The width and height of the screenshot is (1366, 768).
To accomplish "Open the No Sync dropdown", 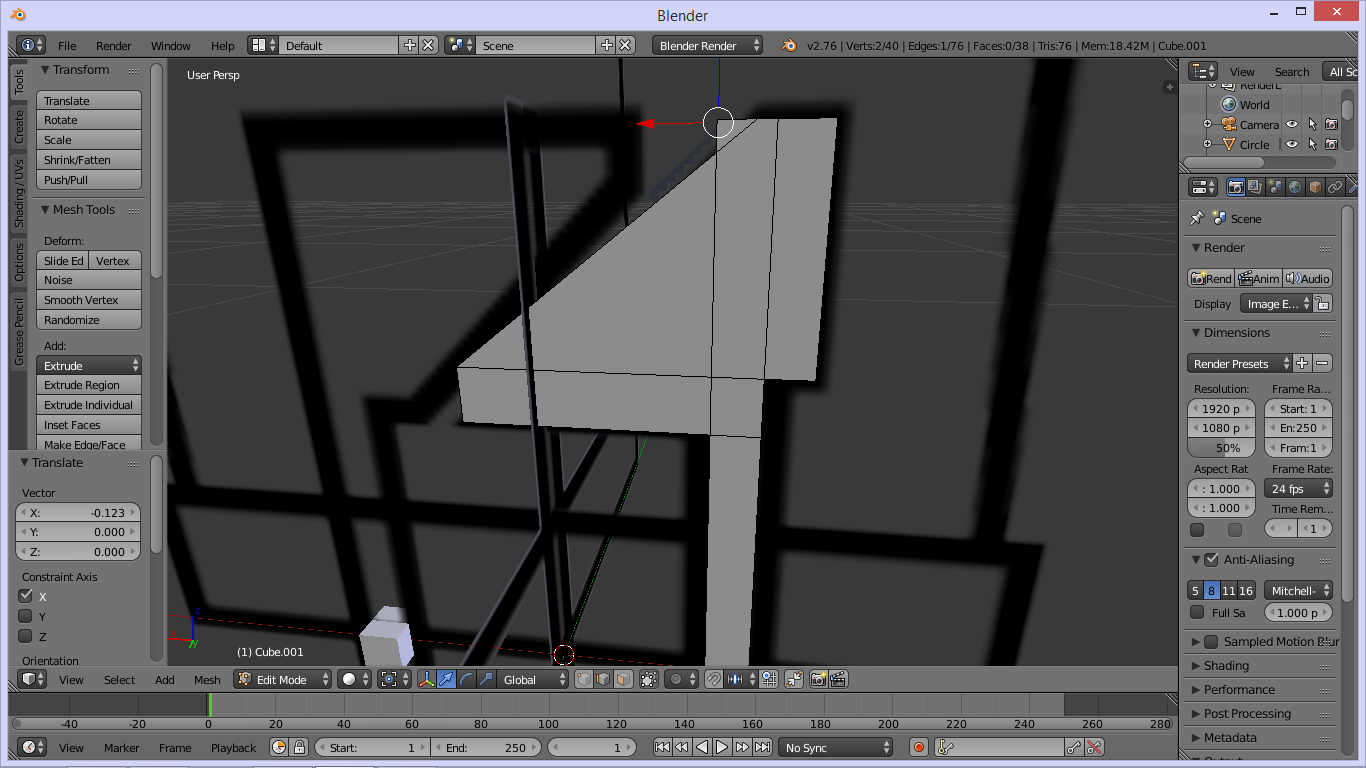I will click(x=836, y=747).
